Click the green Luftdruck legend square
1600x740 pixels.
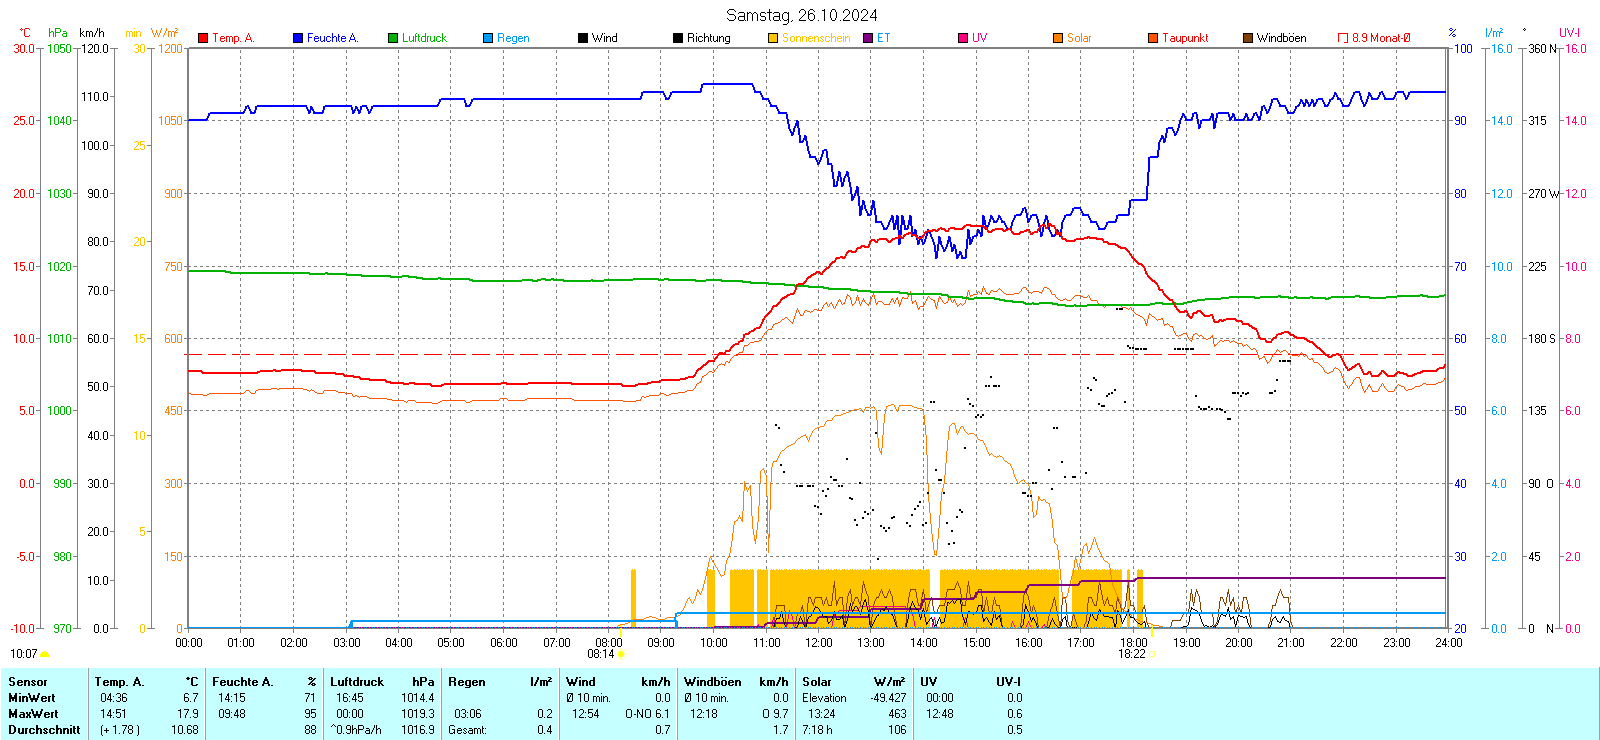393,38
